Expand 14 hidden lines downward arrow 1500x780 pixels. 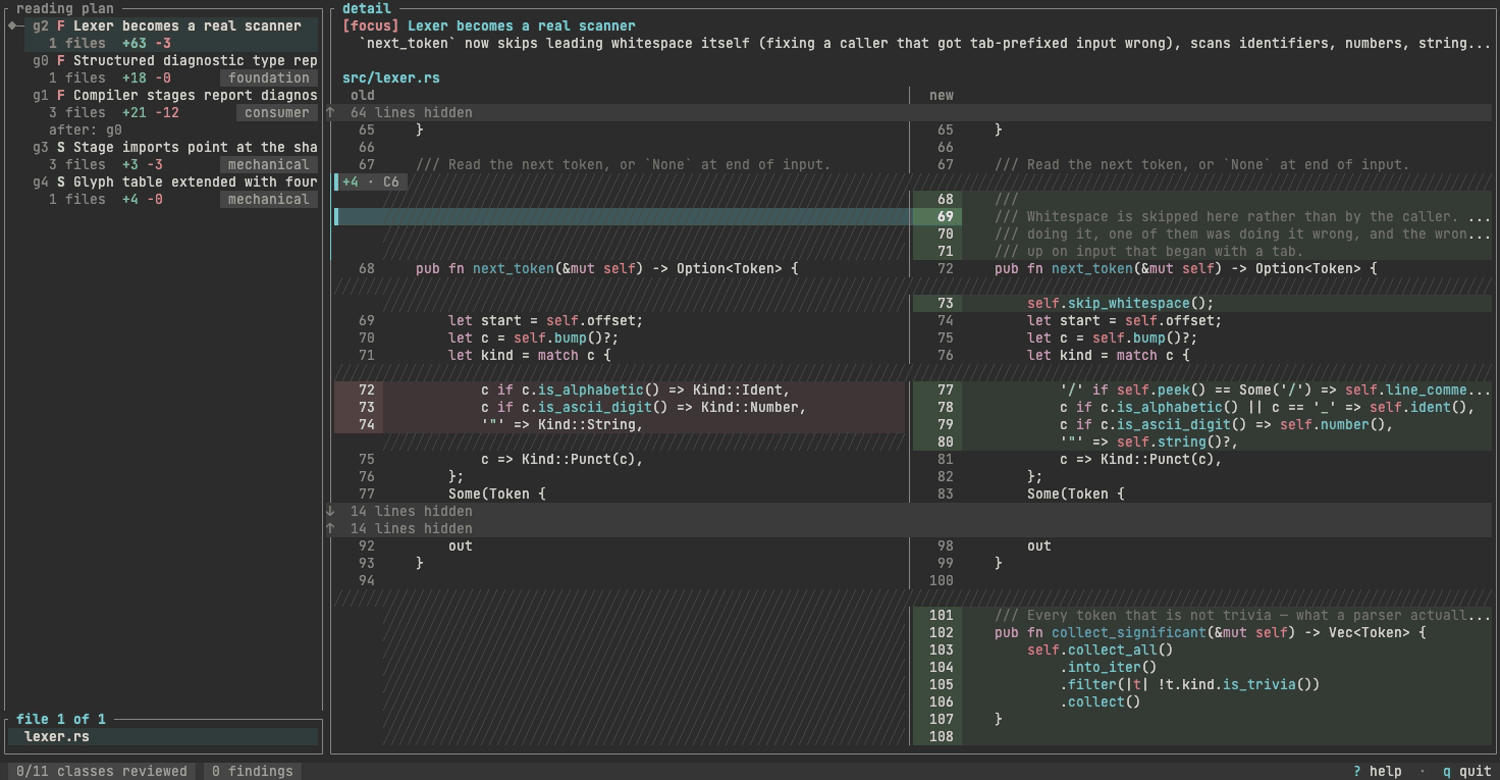[x=910, y=511]
